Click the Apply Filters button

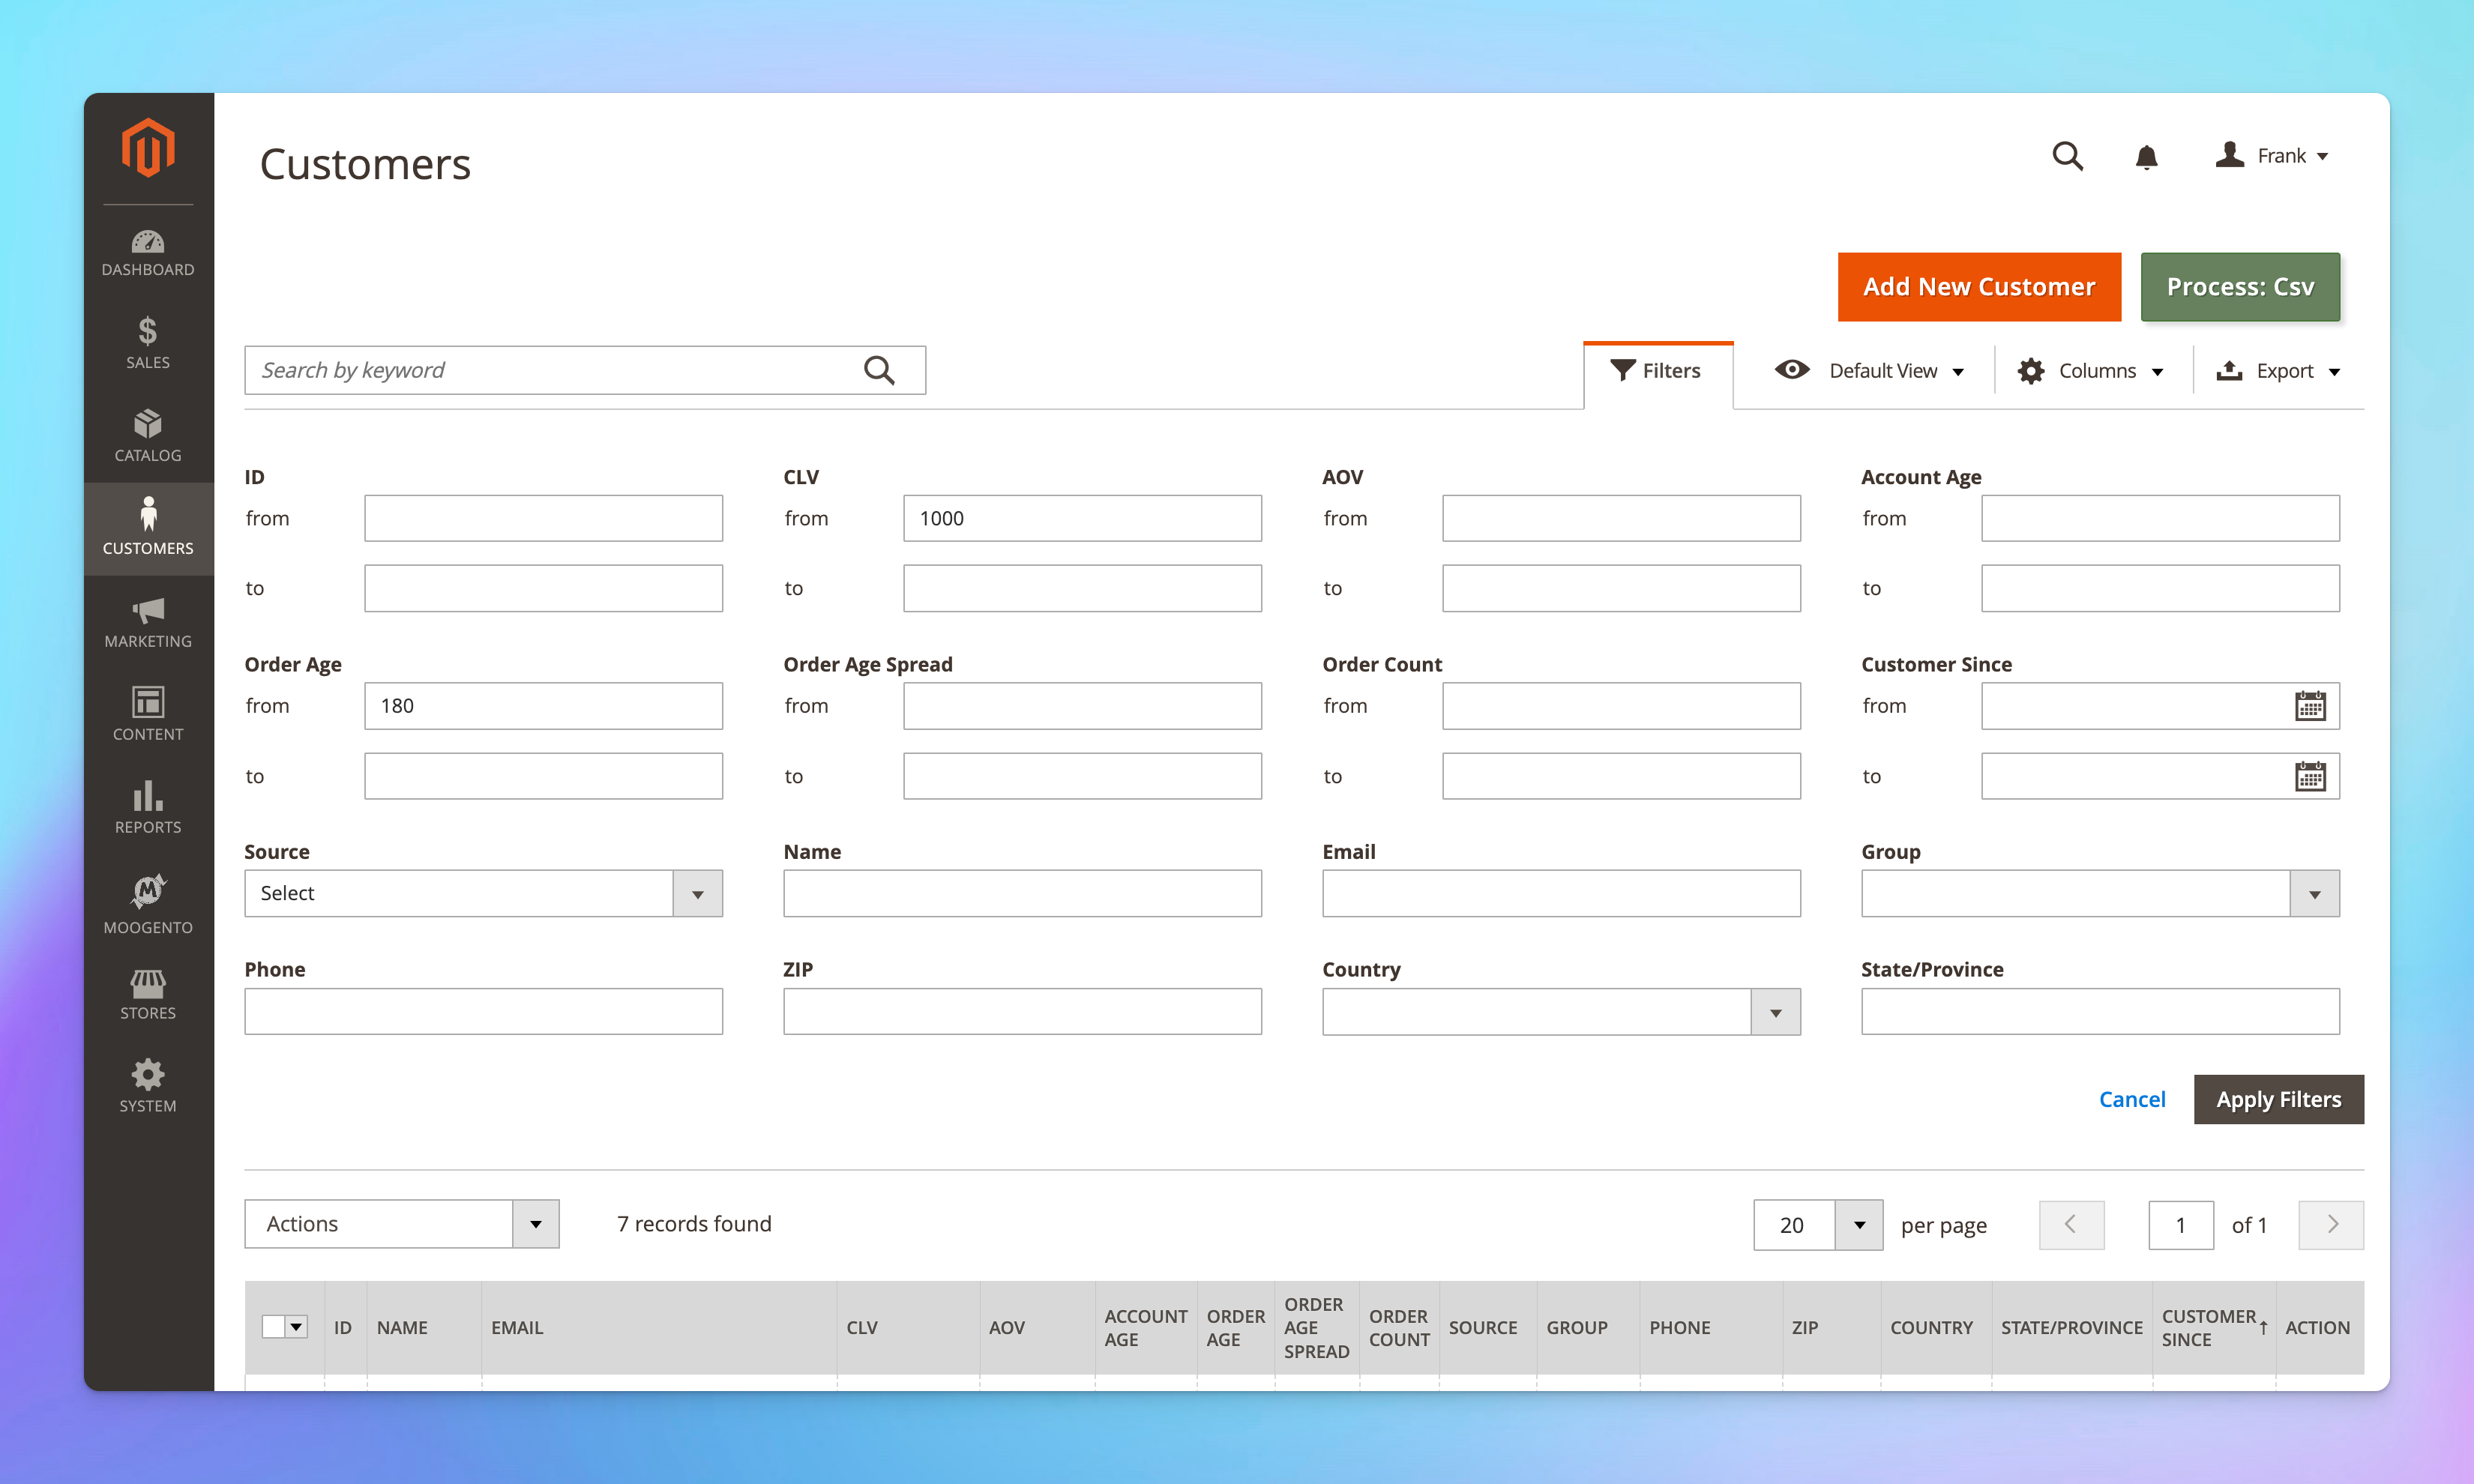[x=2280, y=1097]
